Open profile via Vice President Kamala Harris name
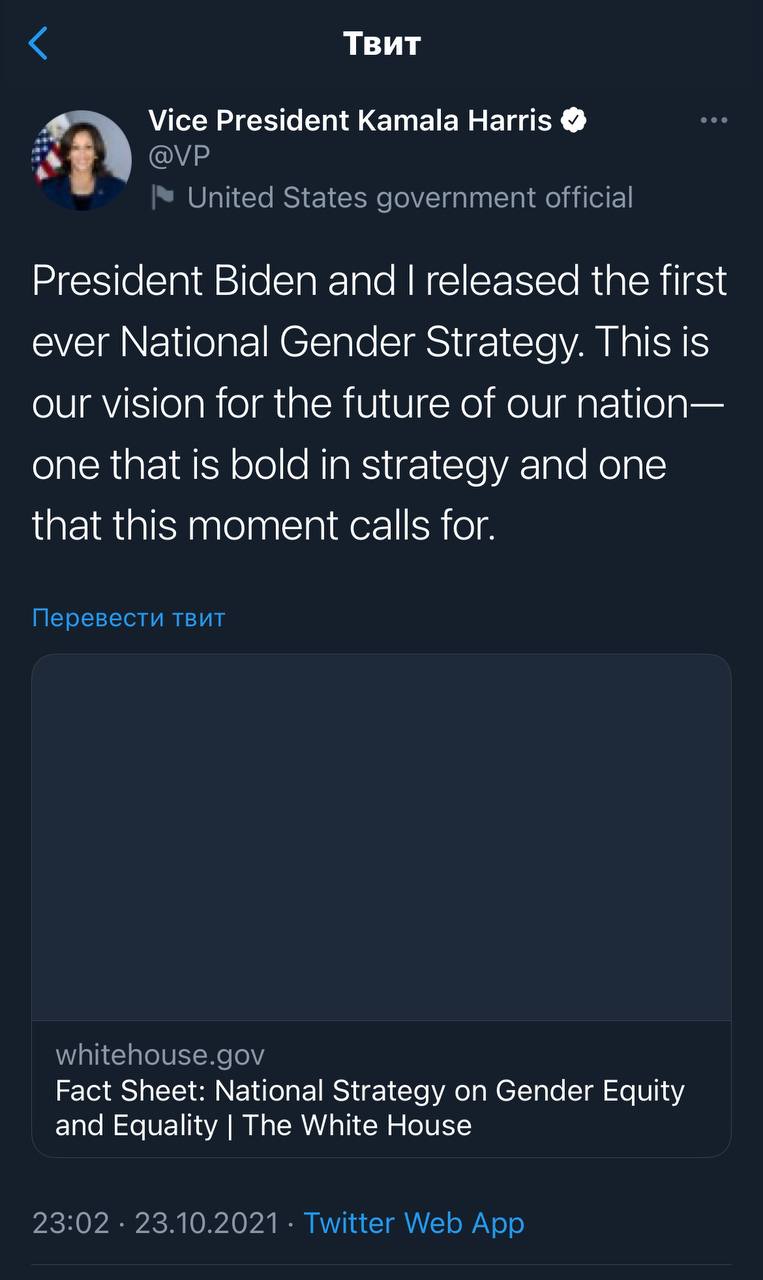This screenshot has width=763, height=1280. click(x=349, y=121)
